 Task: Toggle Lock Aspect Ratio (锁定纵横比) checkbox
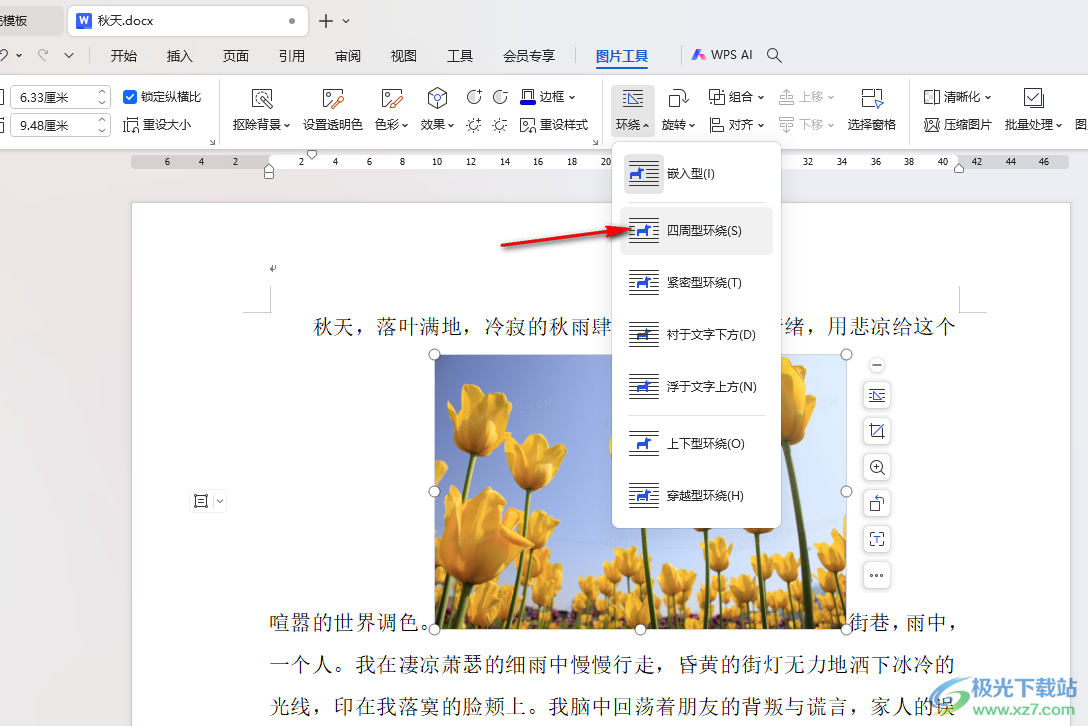click(130, 96)
